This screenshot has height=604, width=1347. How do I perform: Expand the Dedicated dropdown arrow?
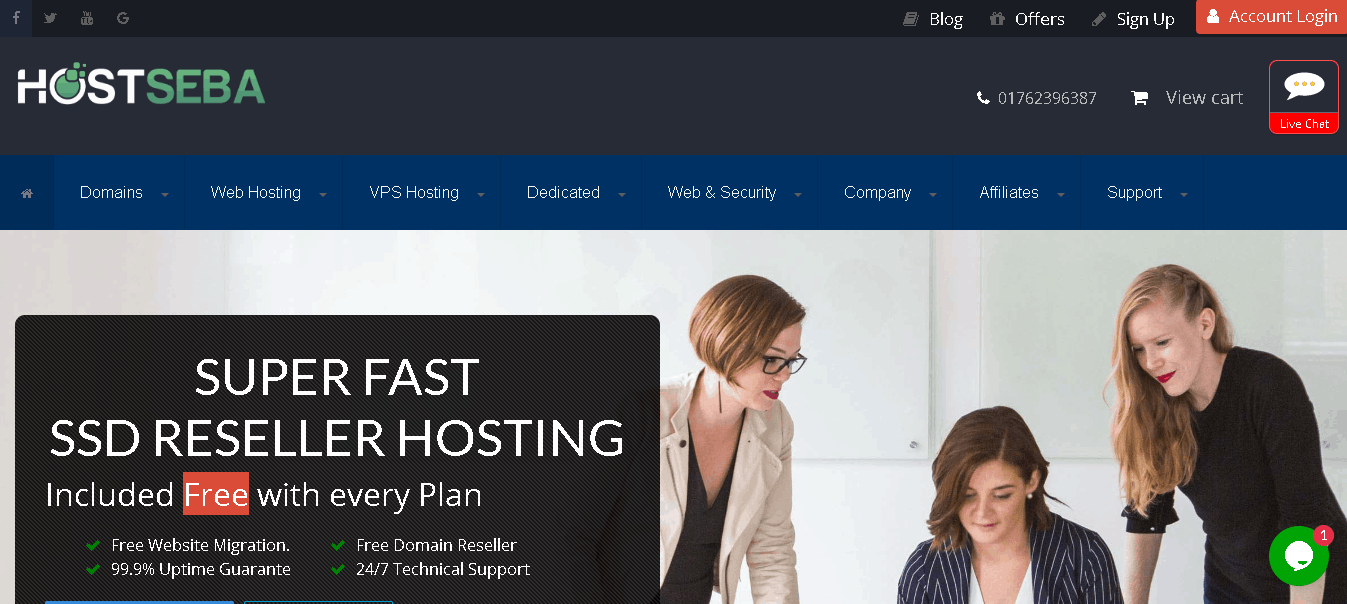622,195
